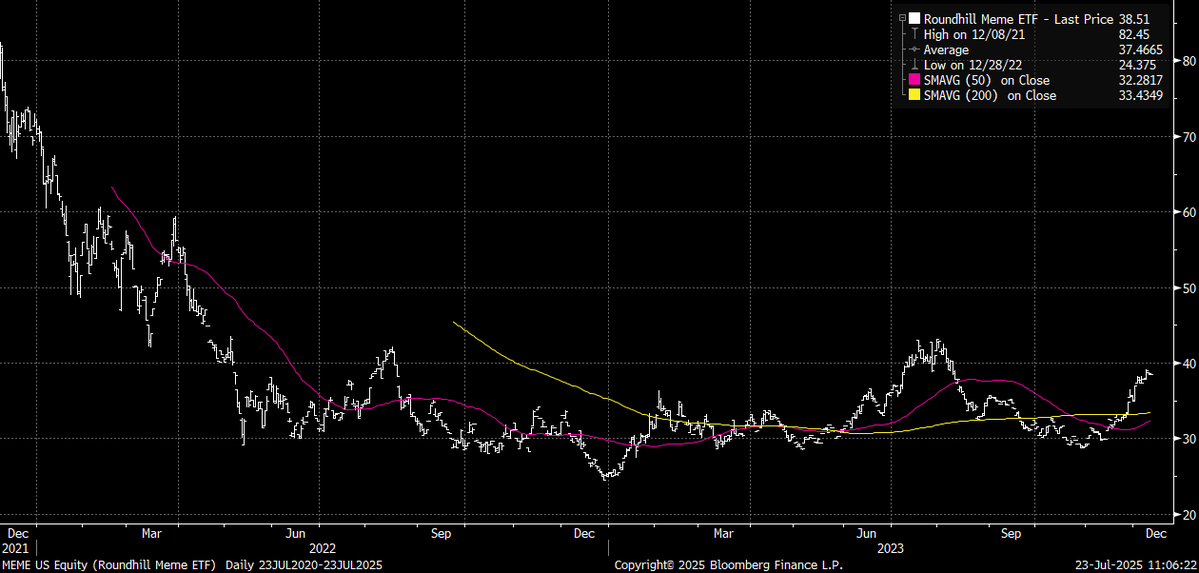This screenshot has height=573, width=1199.
Task: Select the 'Average' legend row label
Action: [x=947, y=50]
